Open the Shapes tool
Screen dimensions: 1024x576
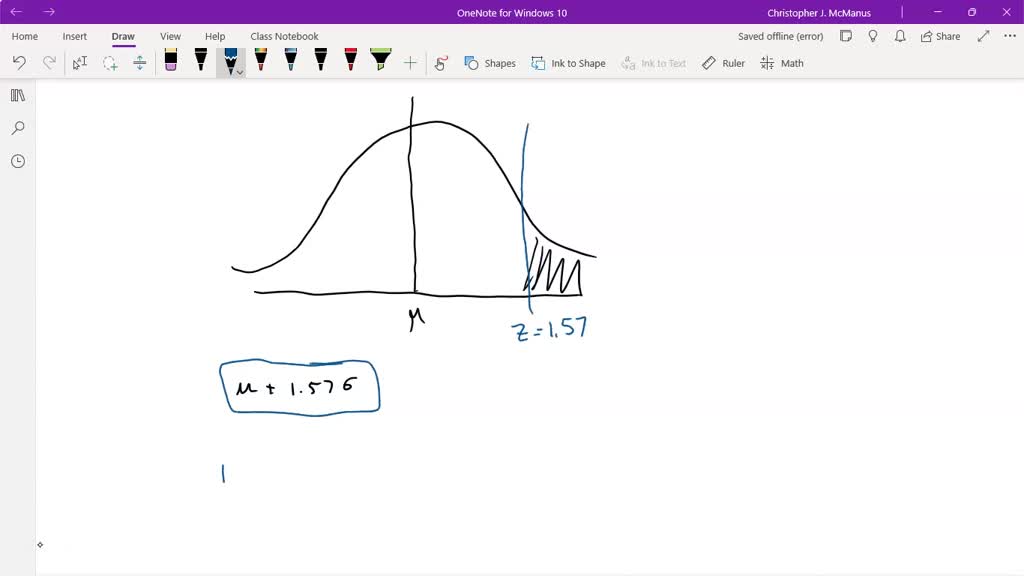(489, 62)
